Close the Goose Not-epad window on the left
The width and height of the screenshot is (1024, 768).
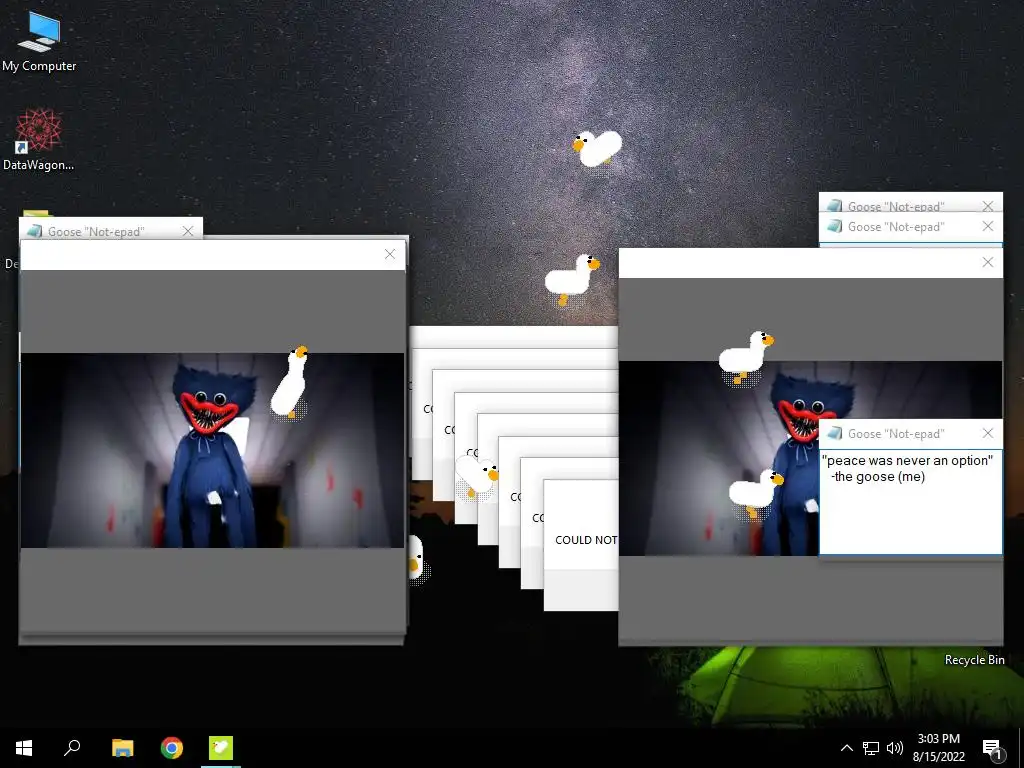click(x=188, y=231)
